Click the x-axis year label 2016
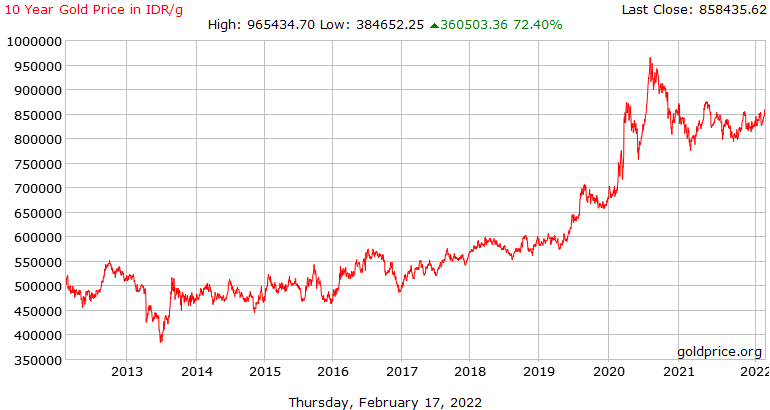This screenshot has height=410, width=770. (x=332, y=372)
